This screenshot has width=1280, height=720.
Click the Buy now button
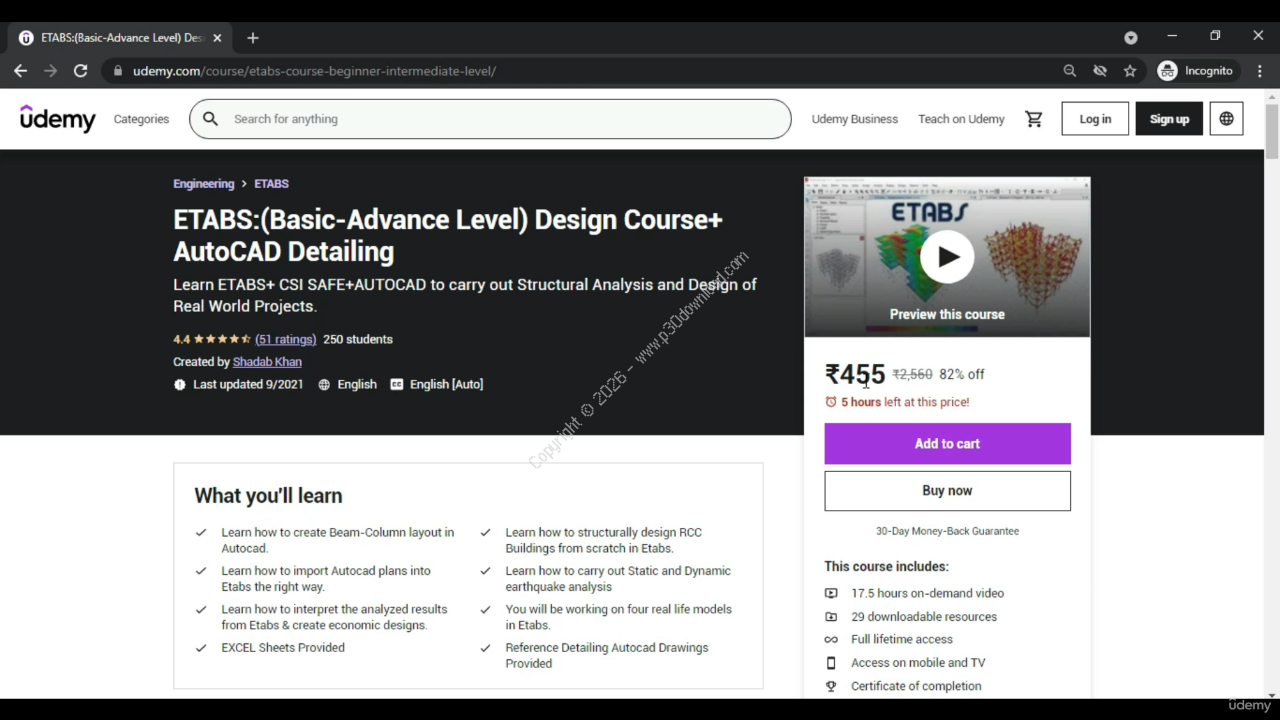[947, 491]
